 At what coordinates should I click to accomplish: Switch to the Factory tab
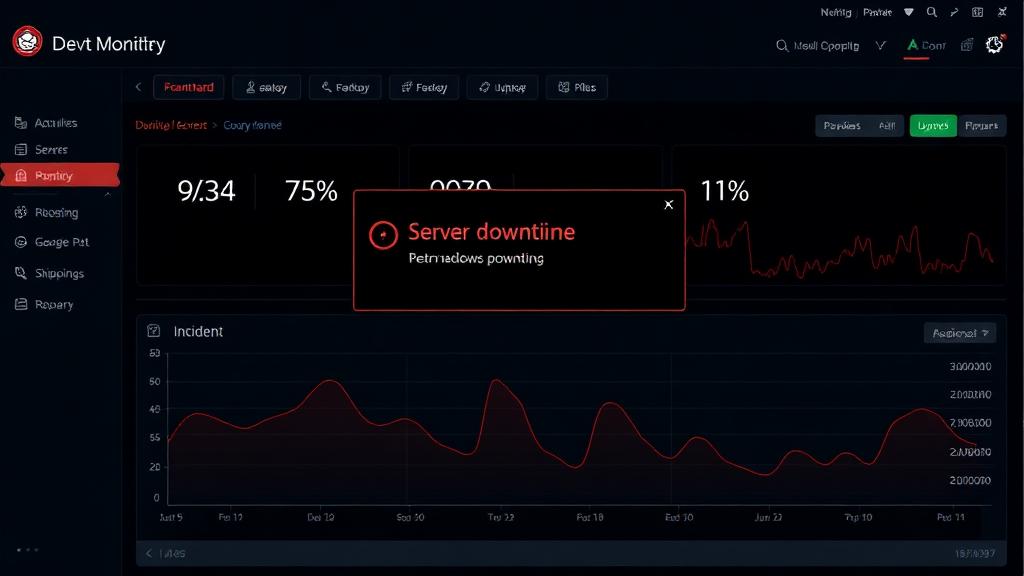click(x=424, y=88)
